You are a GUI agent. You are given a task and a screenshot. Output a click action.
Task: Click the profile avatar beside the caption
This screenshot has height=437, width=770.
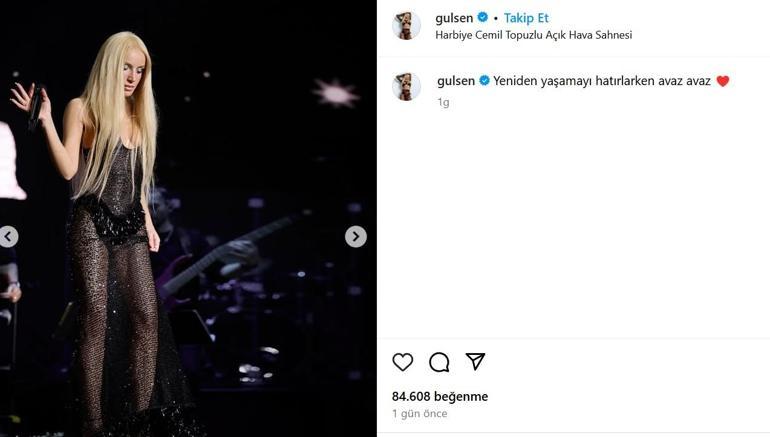(x=407, y=86)
